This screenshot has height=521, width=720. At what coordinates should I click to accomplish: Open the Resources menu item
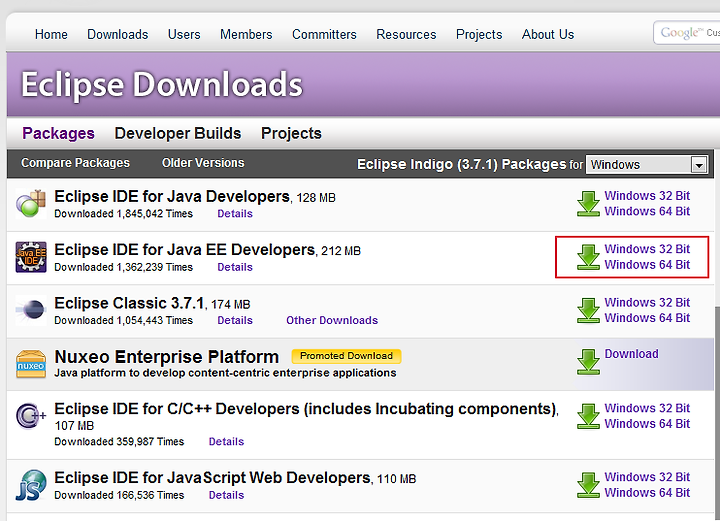[x=406, y=34]
